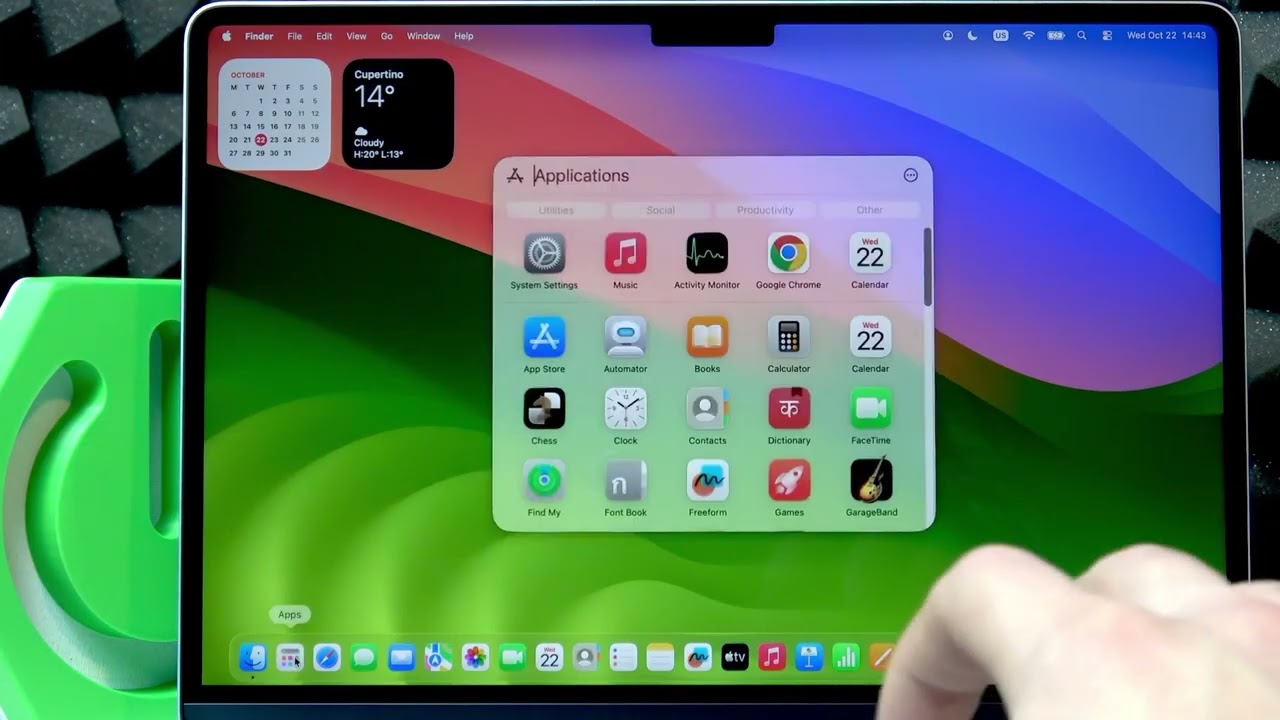
Task: Toggle Focus moon icon in menu bar
Action: [x=973, y=36]
